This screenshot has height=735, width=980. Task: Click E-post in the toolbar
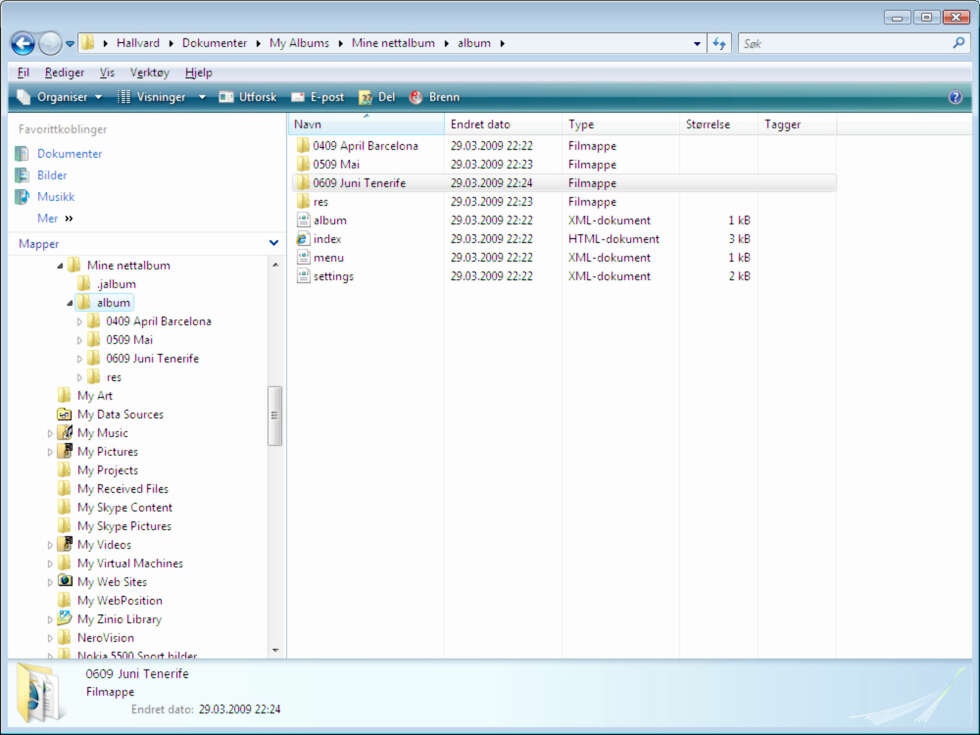[x=318, y=97]
